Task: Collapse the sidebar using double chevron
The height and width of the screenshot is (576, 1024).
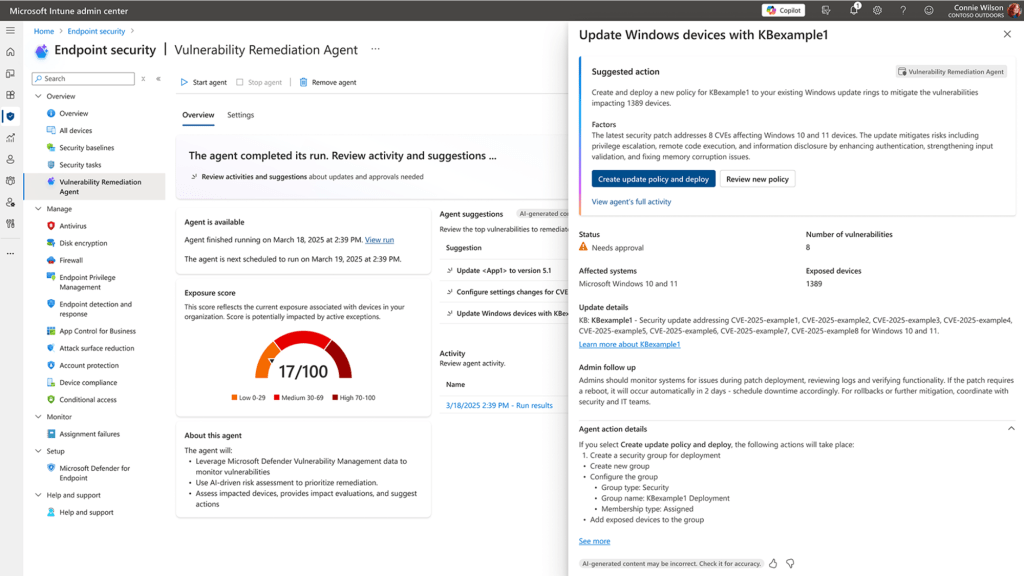Action: click(x=157, y=78)
